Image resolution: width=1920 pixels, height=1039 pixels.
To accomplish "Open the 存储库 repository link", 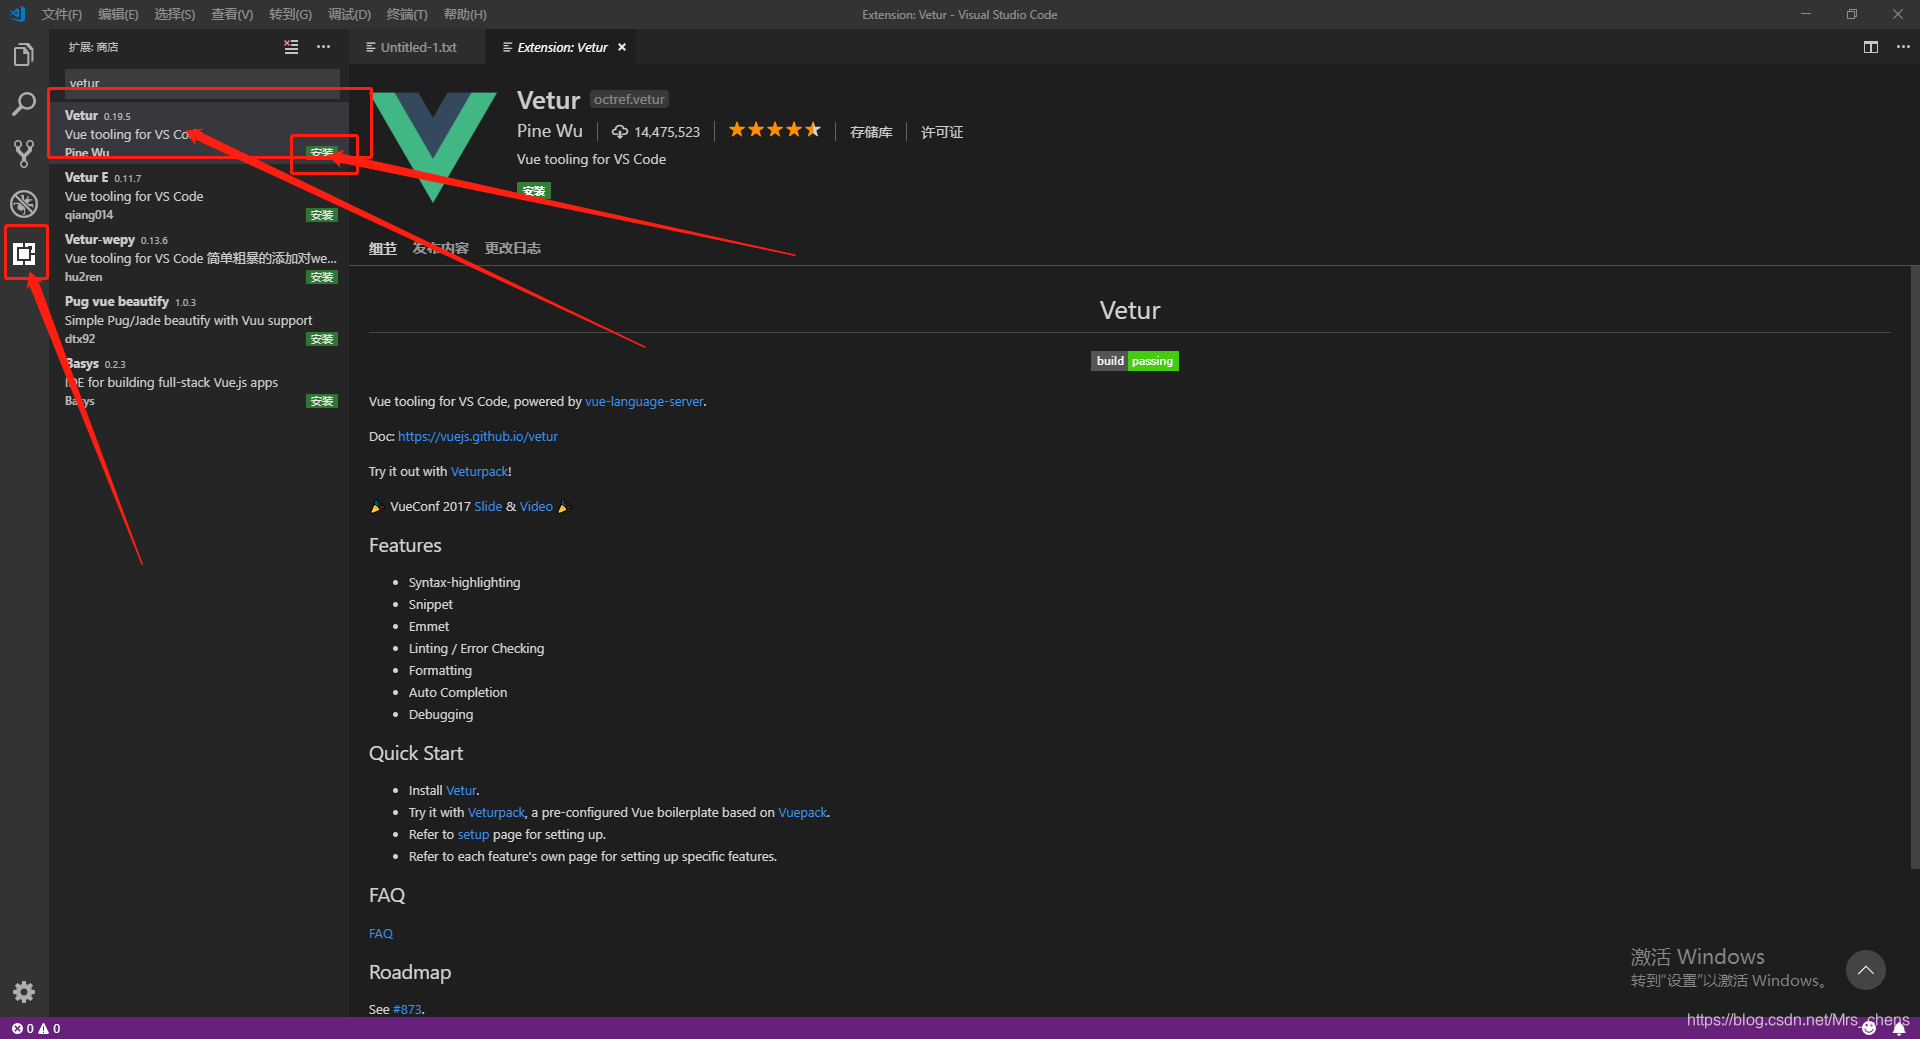I will coord(871,132).
